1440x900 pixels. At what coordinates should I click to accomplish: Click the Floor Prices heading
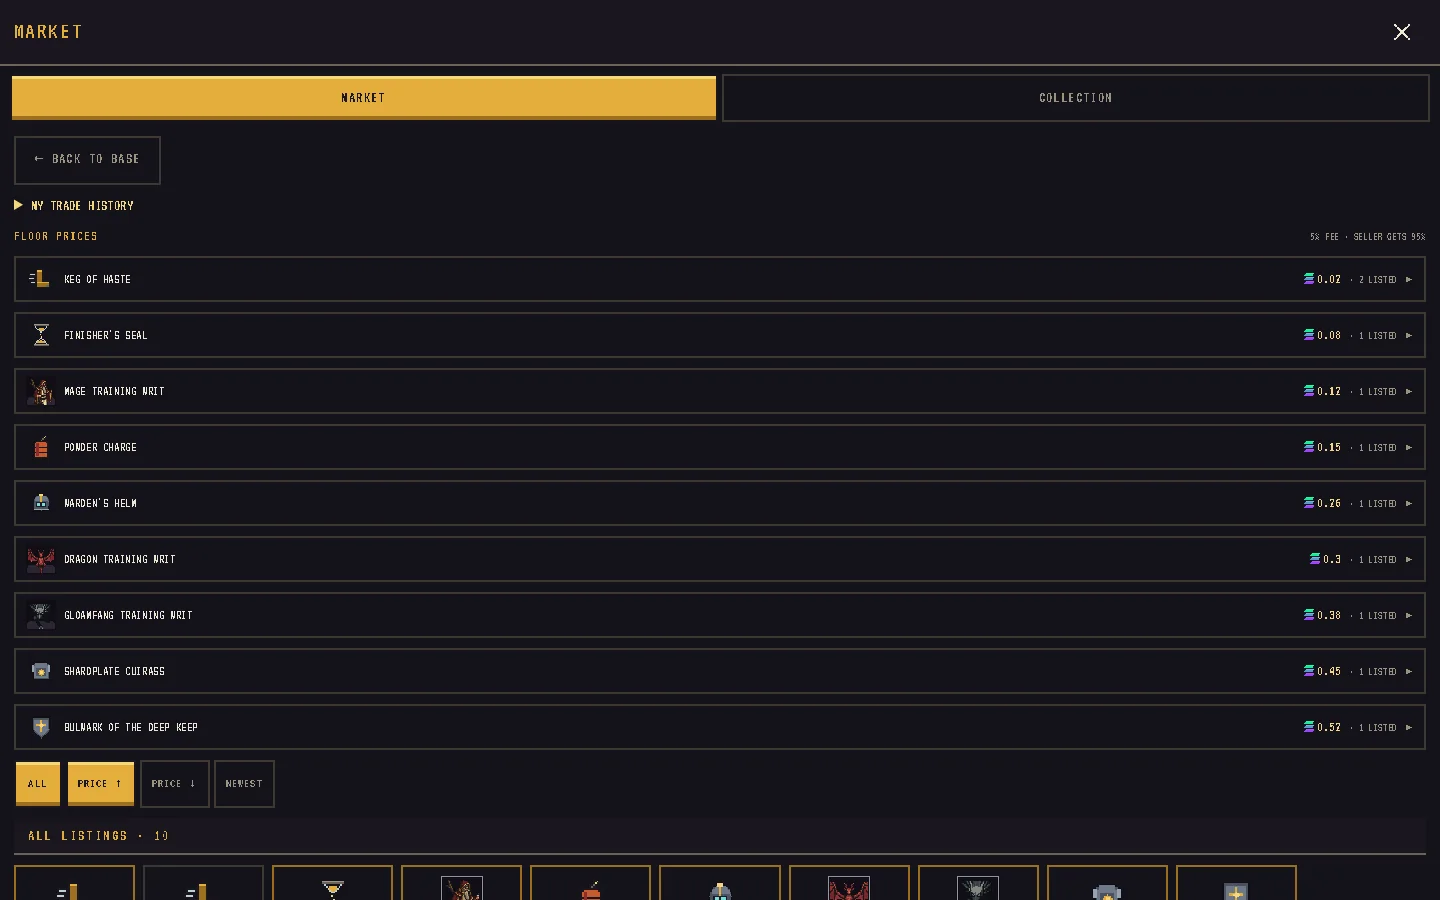click(56, 236)
